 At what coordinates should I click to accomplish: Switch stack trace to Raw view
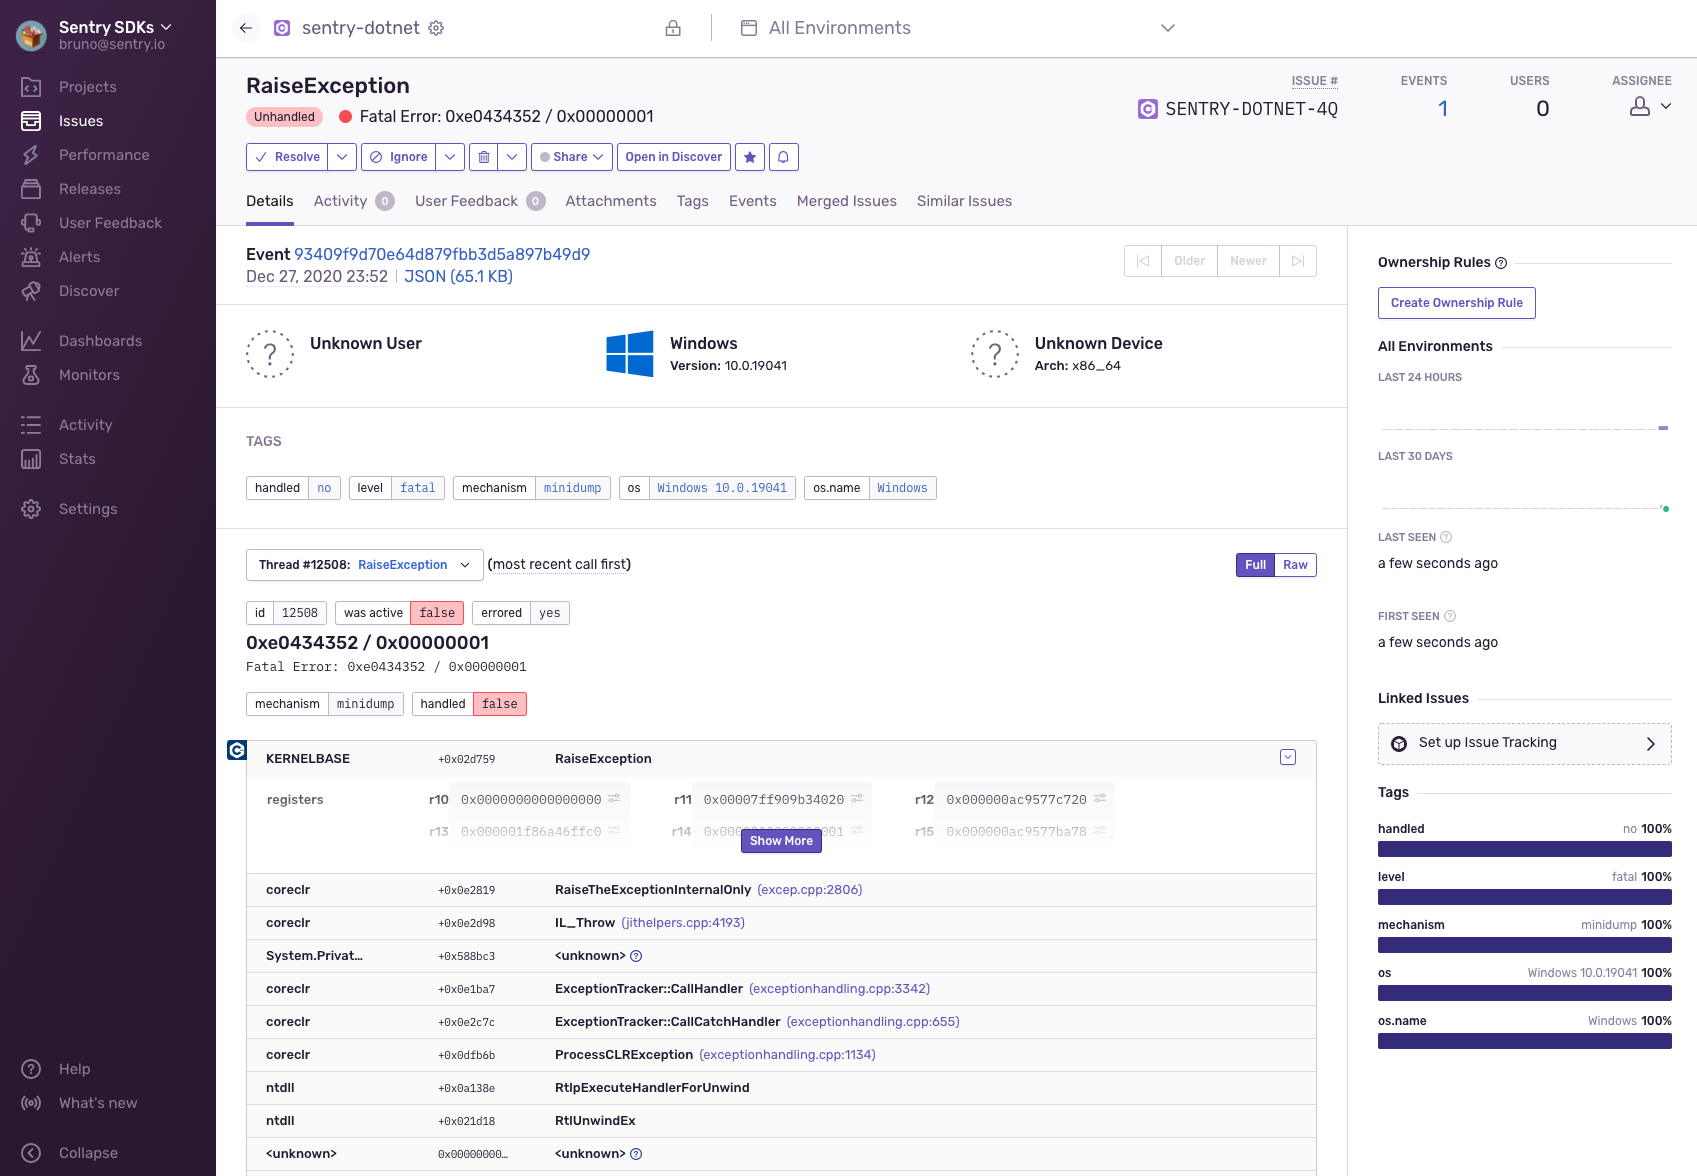[1295, 565]
